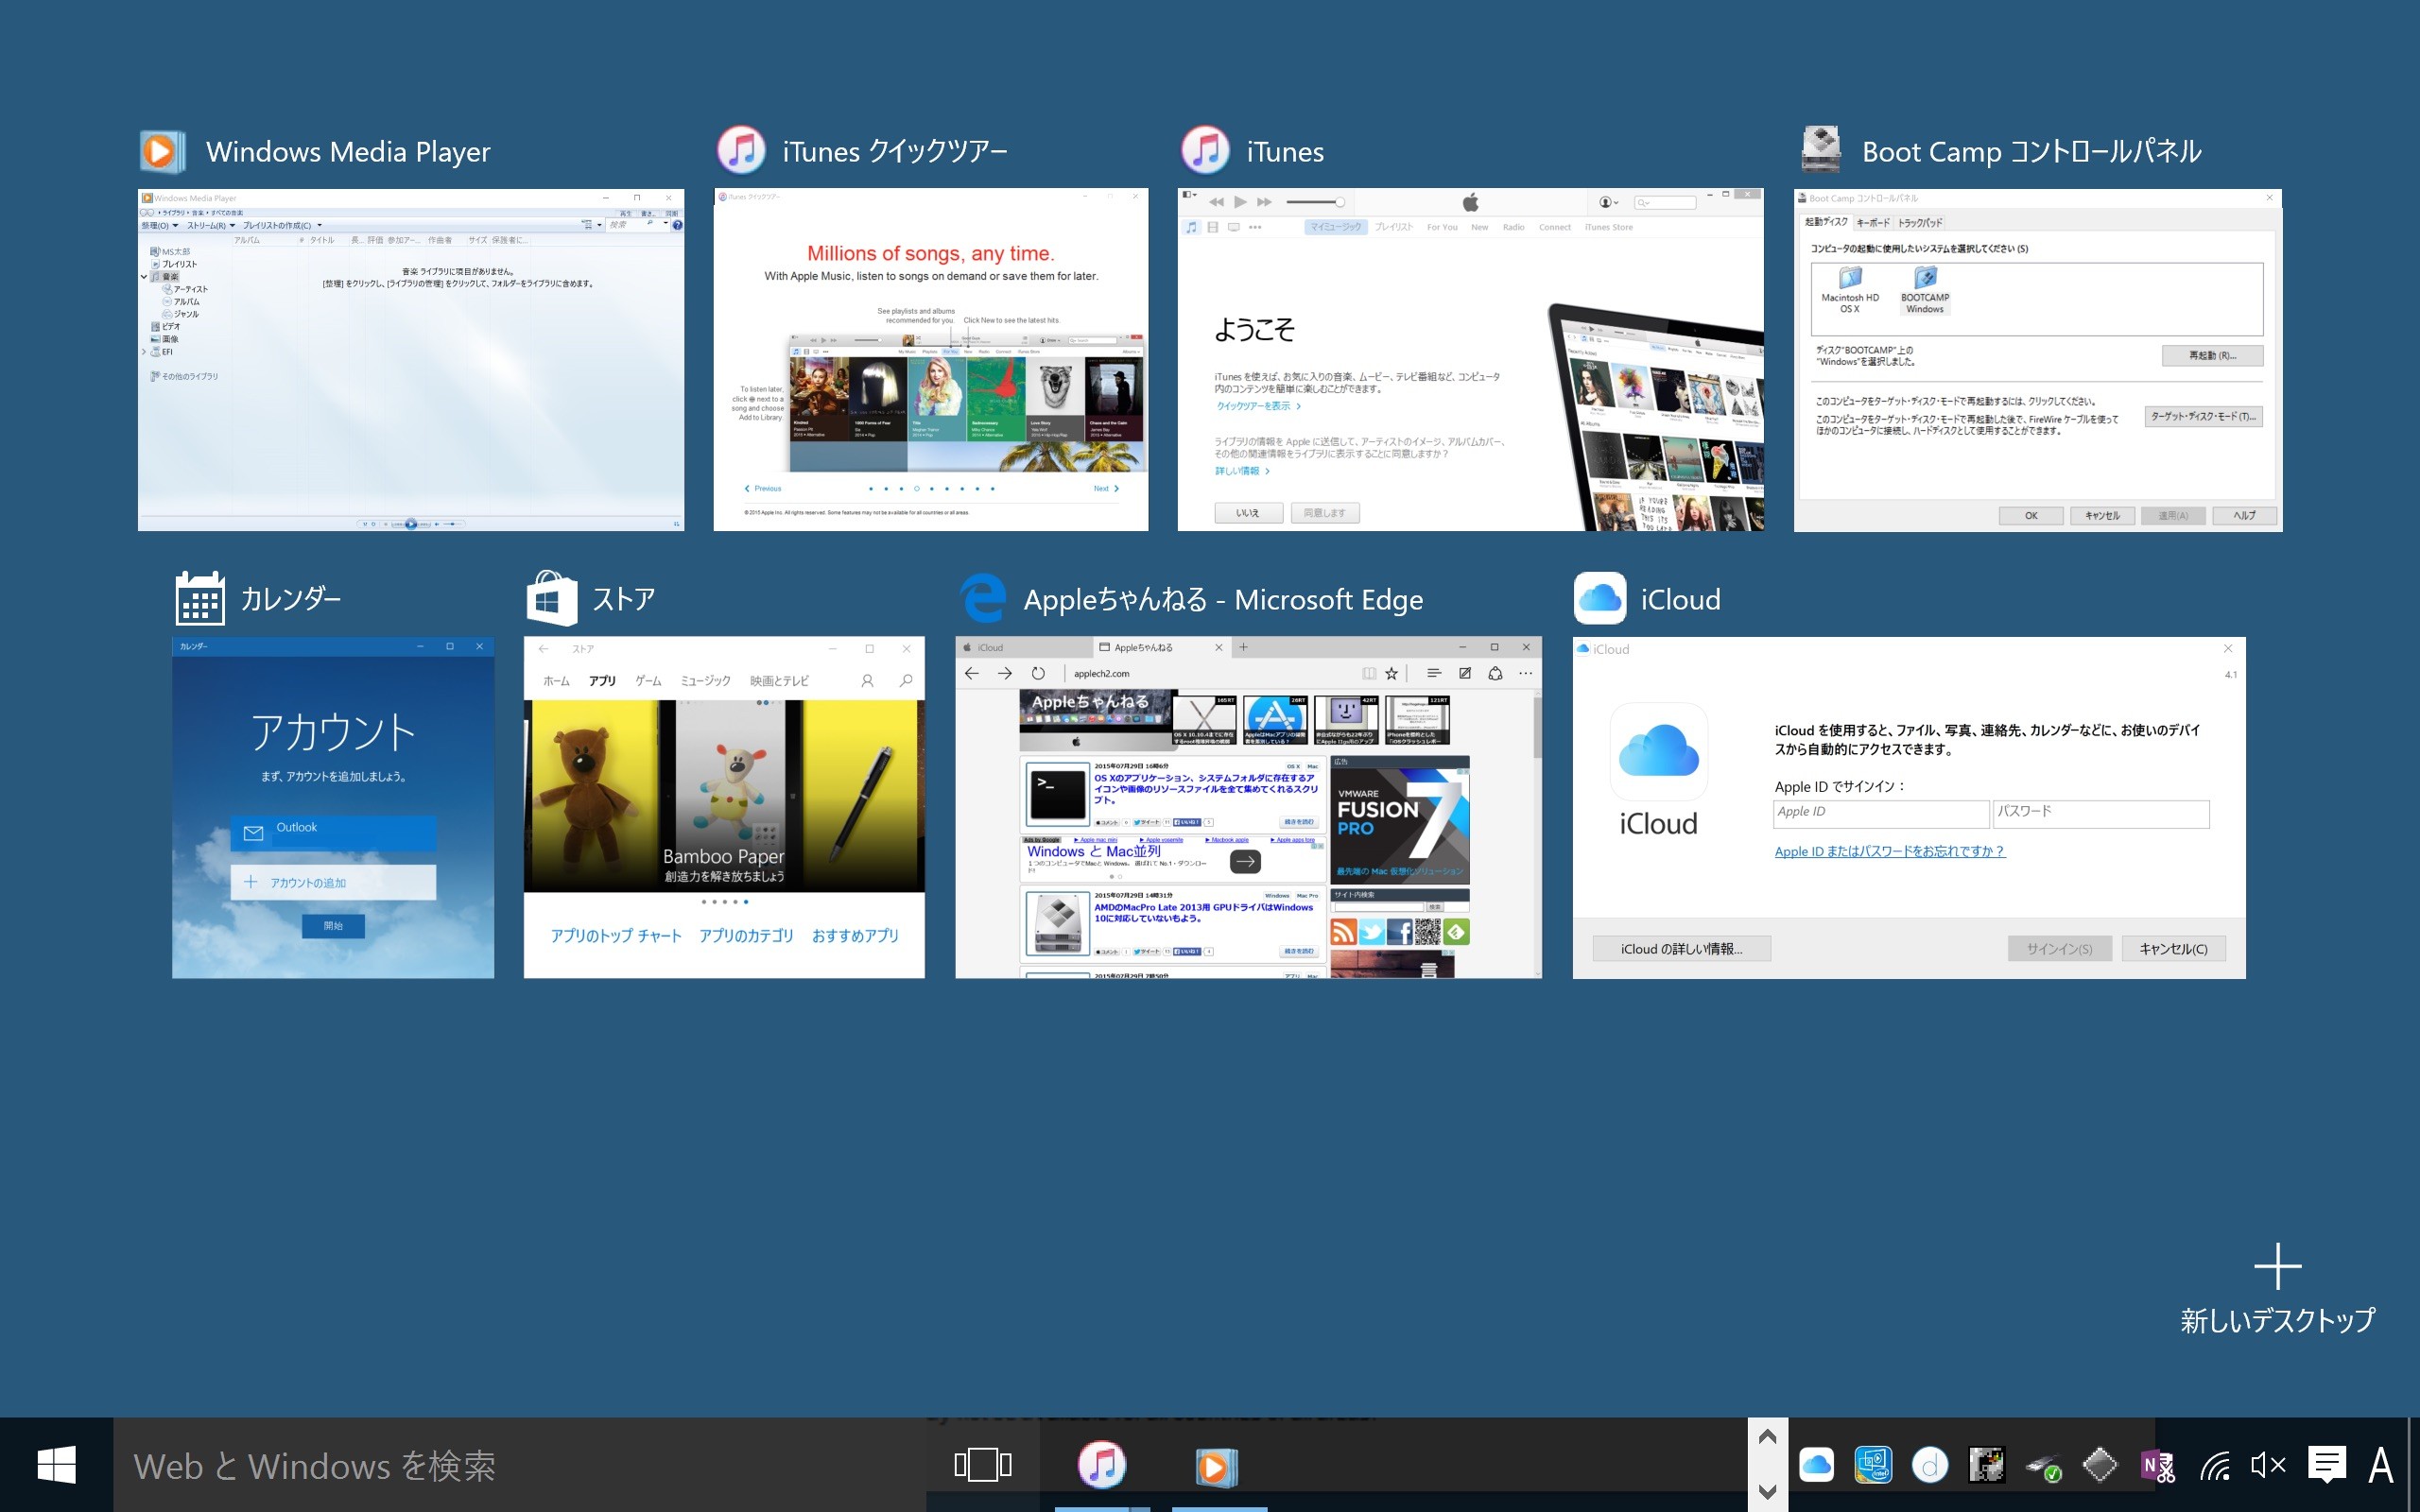Click the IME input mode 'A' indicator
The width and height of the screenshot is (2420, 1512).
[2381, 1466]
